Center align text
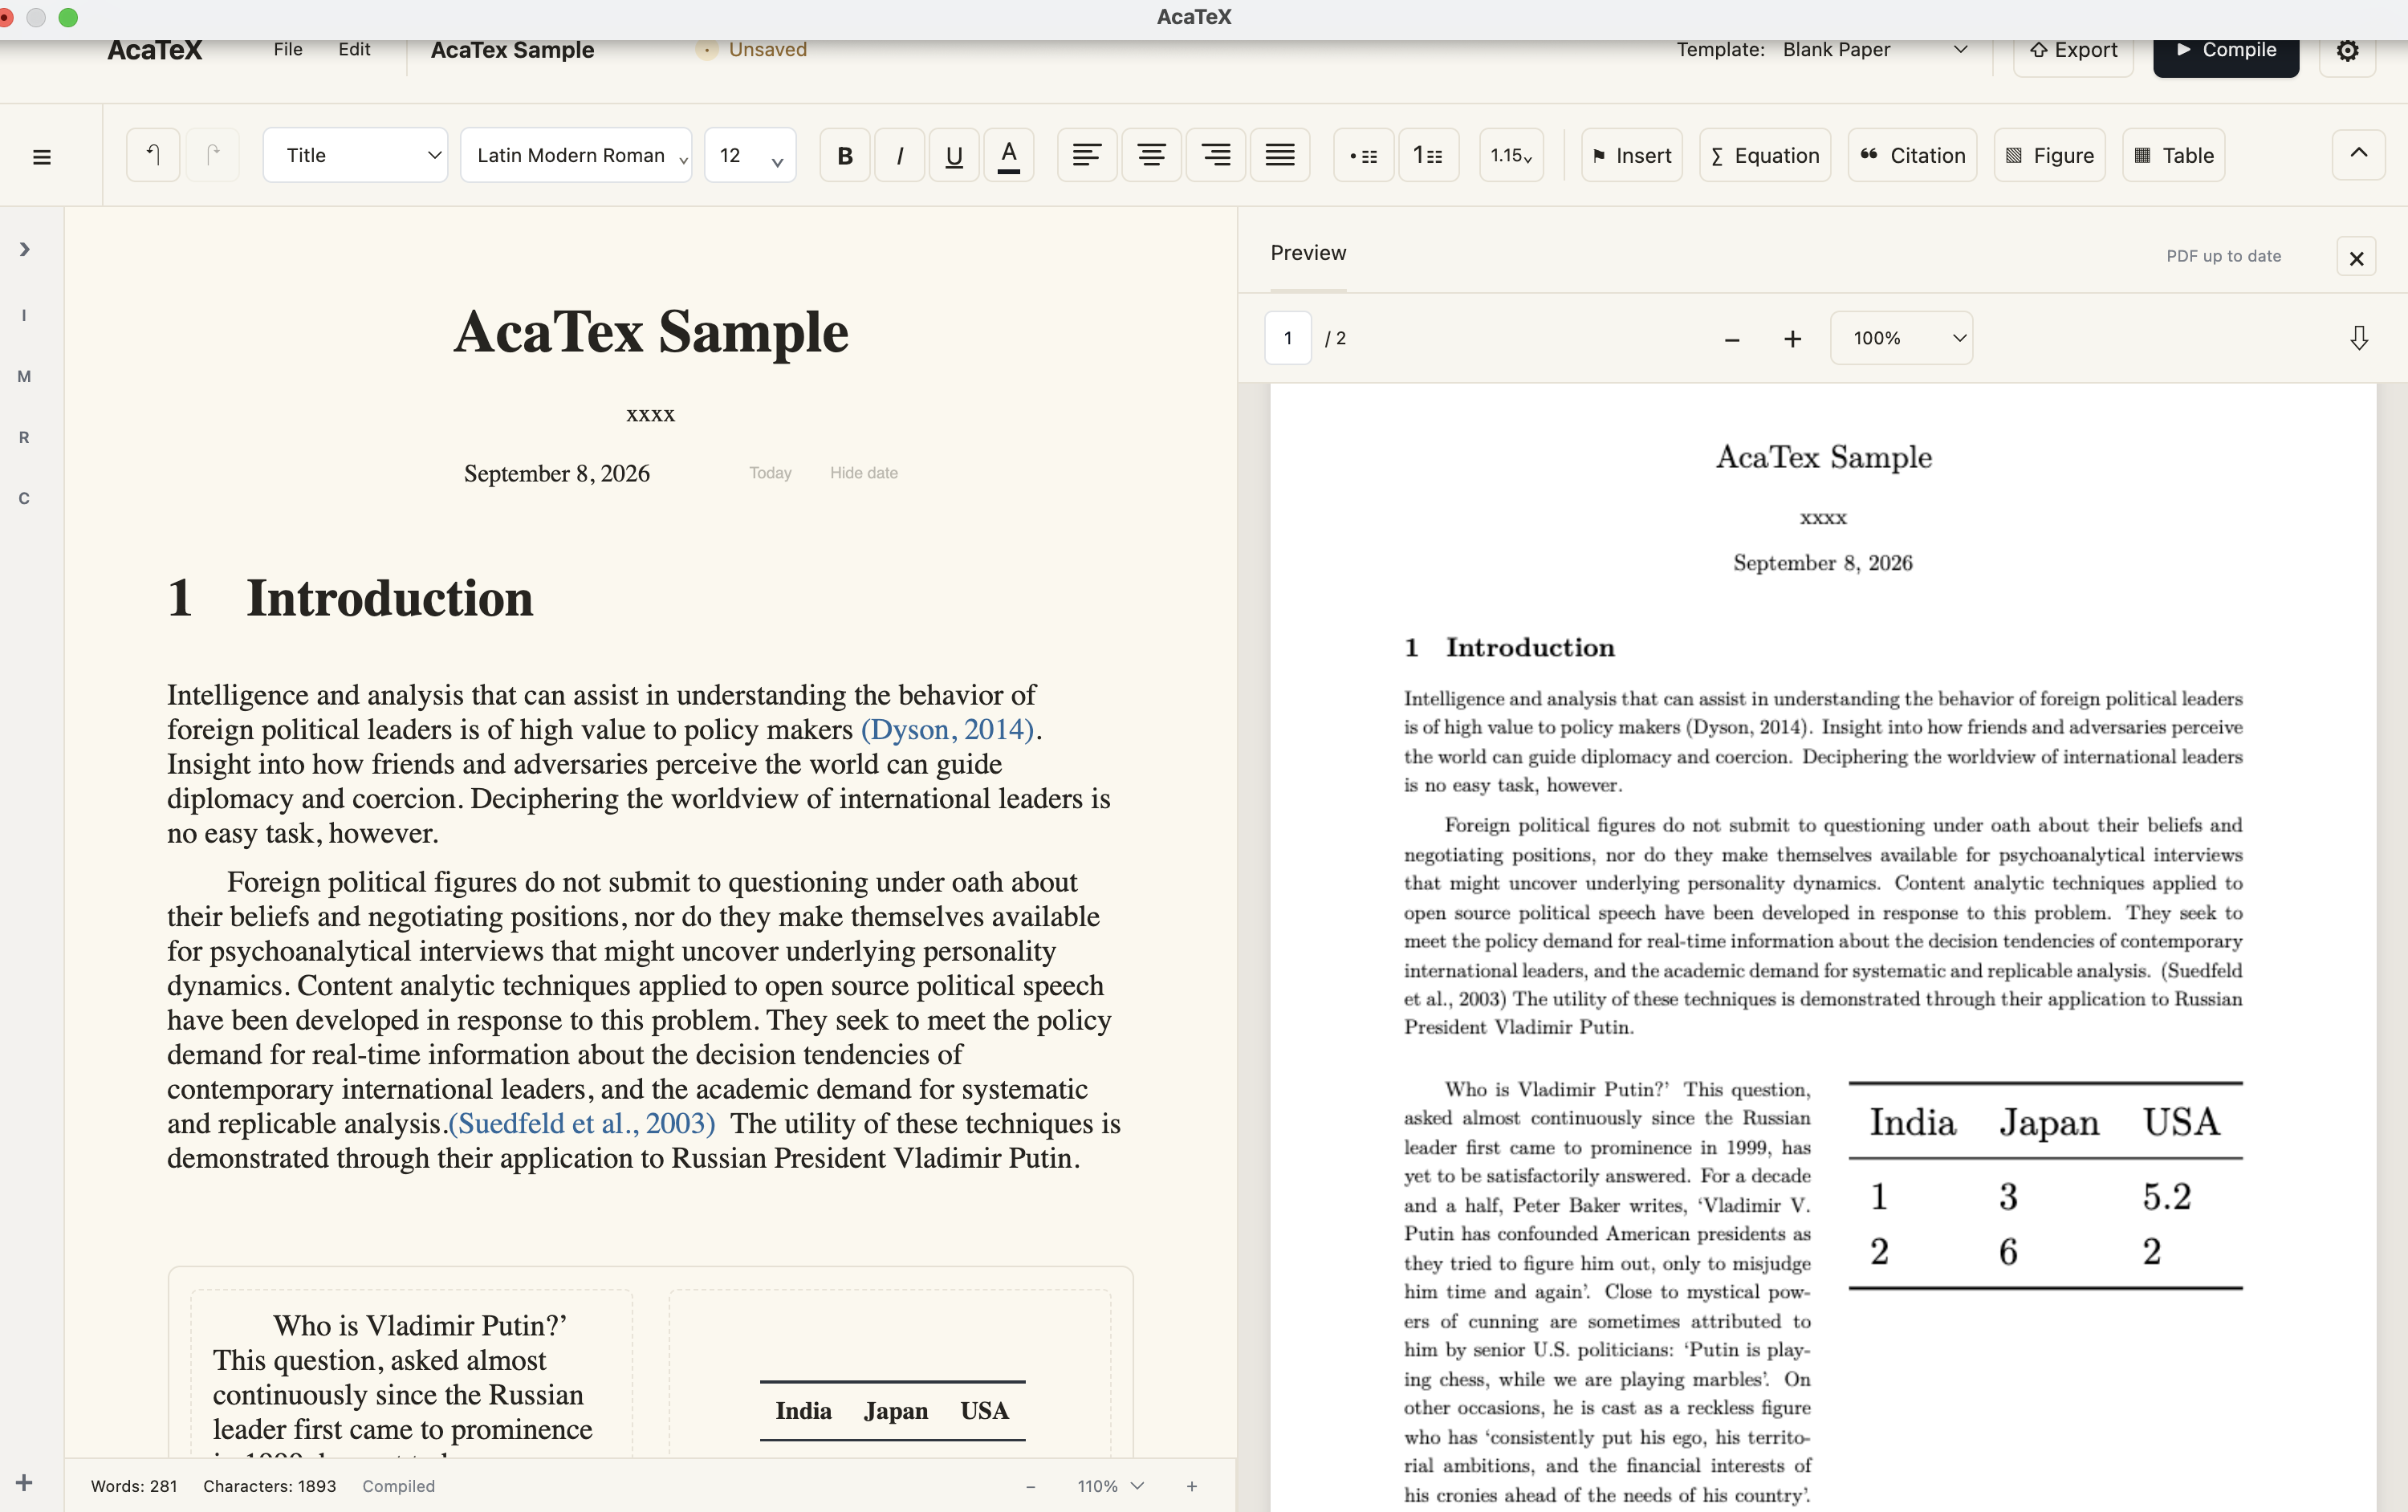This screenshot has width=2408, height=1512. (x=1151, y=155)
